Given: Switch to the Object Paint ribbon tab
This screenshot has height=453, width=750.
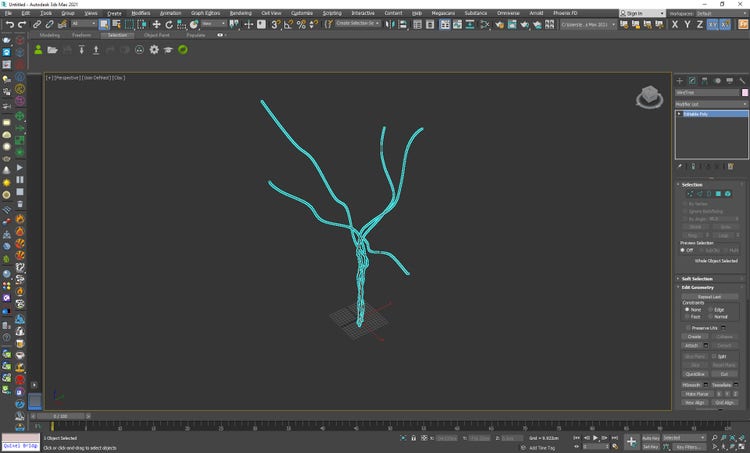Looking at the screenshot, I should click(157, 35).
